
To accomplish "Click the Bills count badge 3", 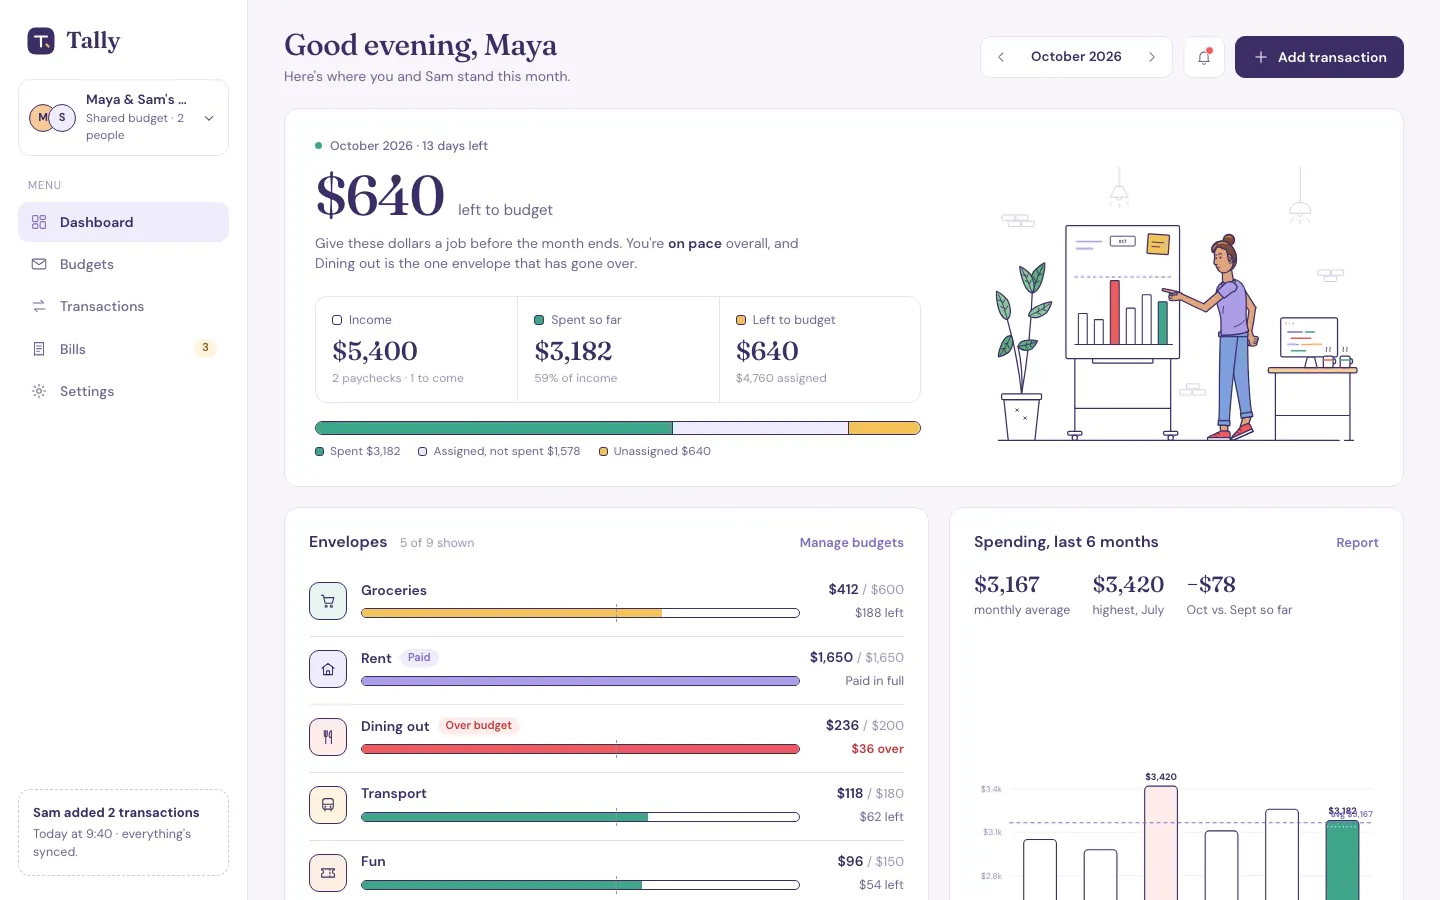I will click(x=205, y=348).
